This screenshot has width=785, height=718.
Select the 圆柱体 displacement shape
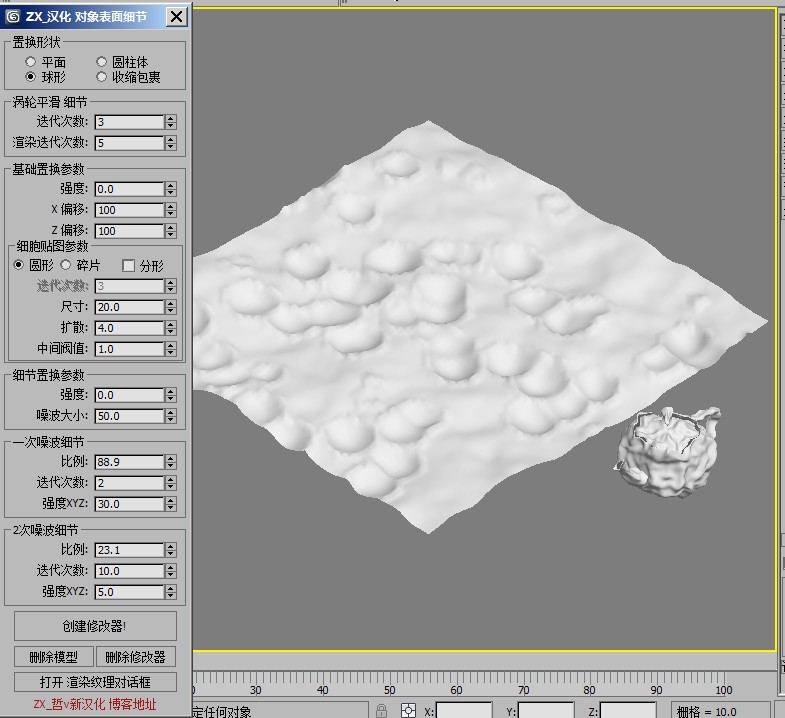click(x=102, y=62)
